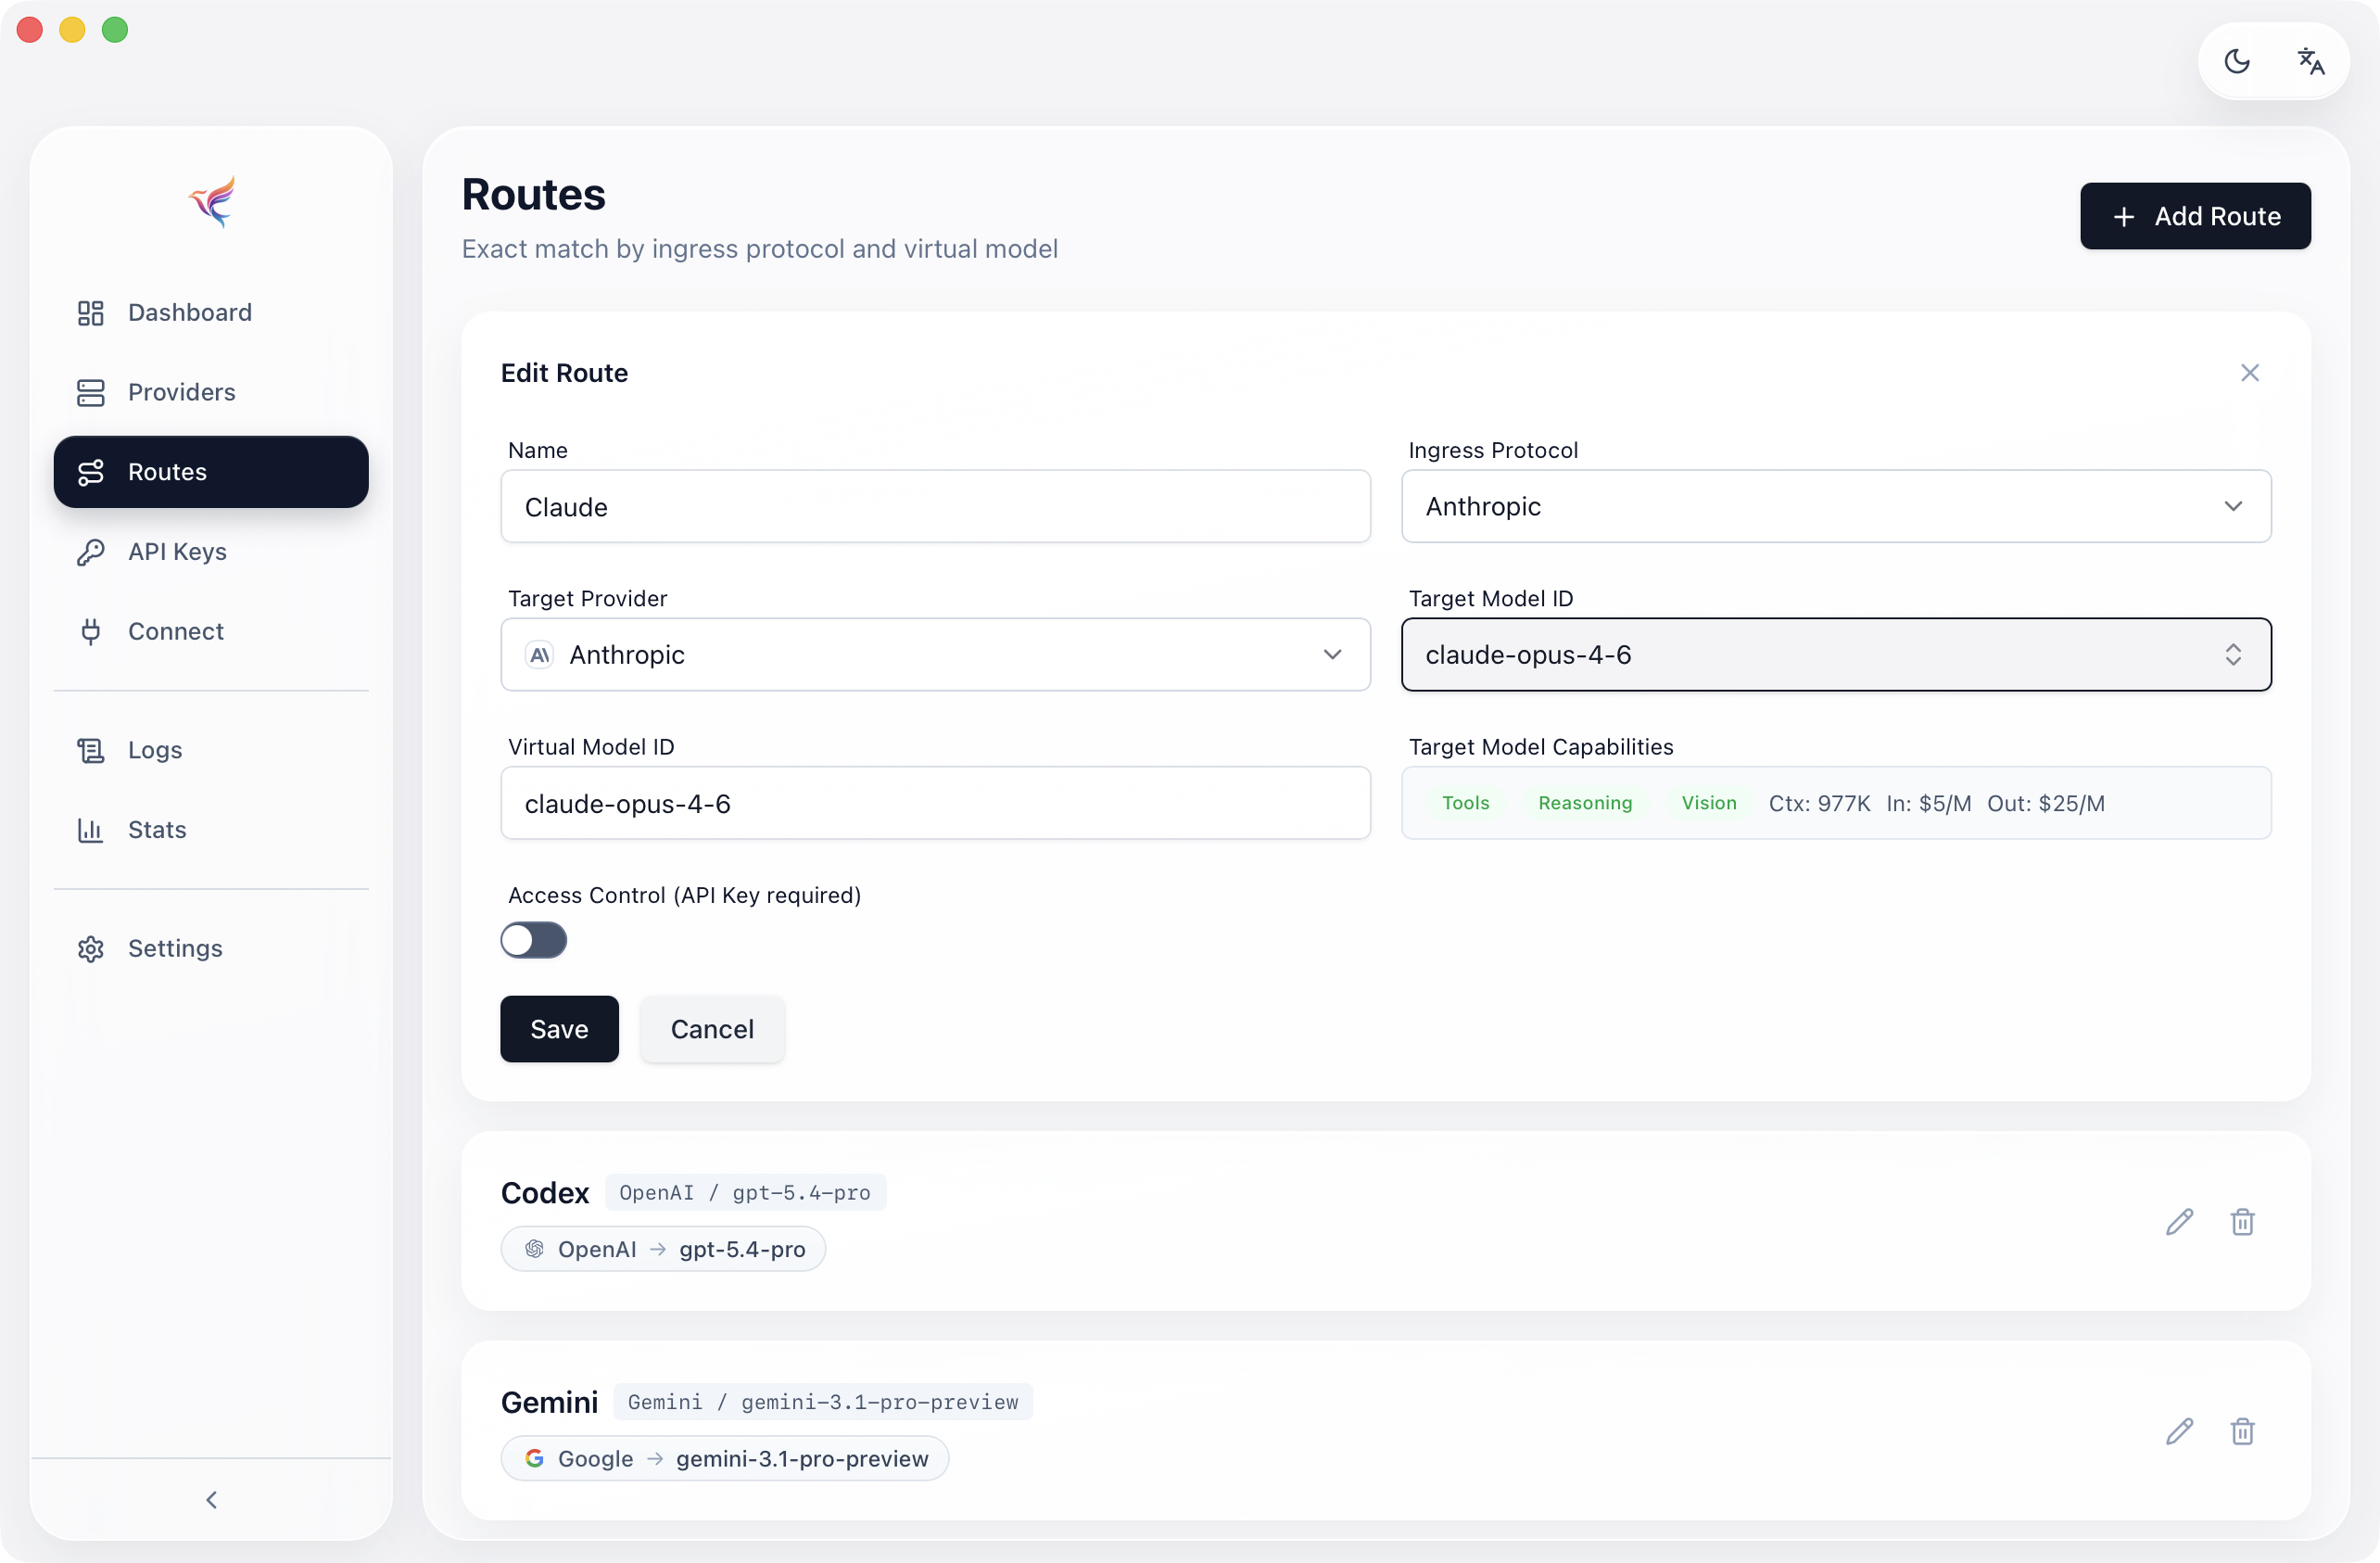
Task: Click the OpenAI → gpt-5.4-pro target chip
Action: click(x=663, y=1249)
